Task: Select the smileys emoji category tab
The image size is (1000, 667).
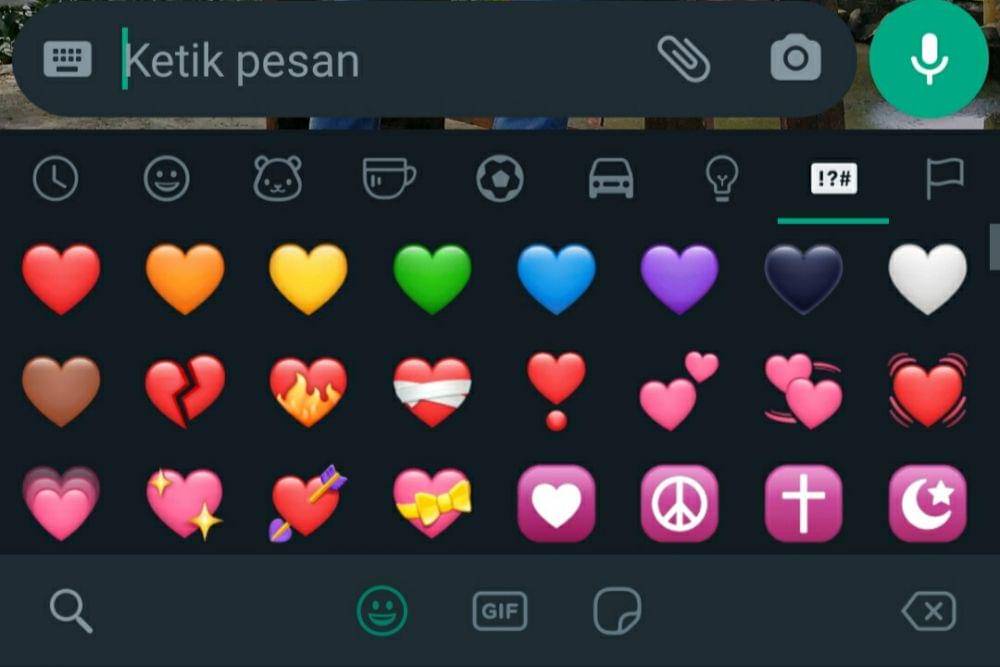Action: (x=166, y=178)
